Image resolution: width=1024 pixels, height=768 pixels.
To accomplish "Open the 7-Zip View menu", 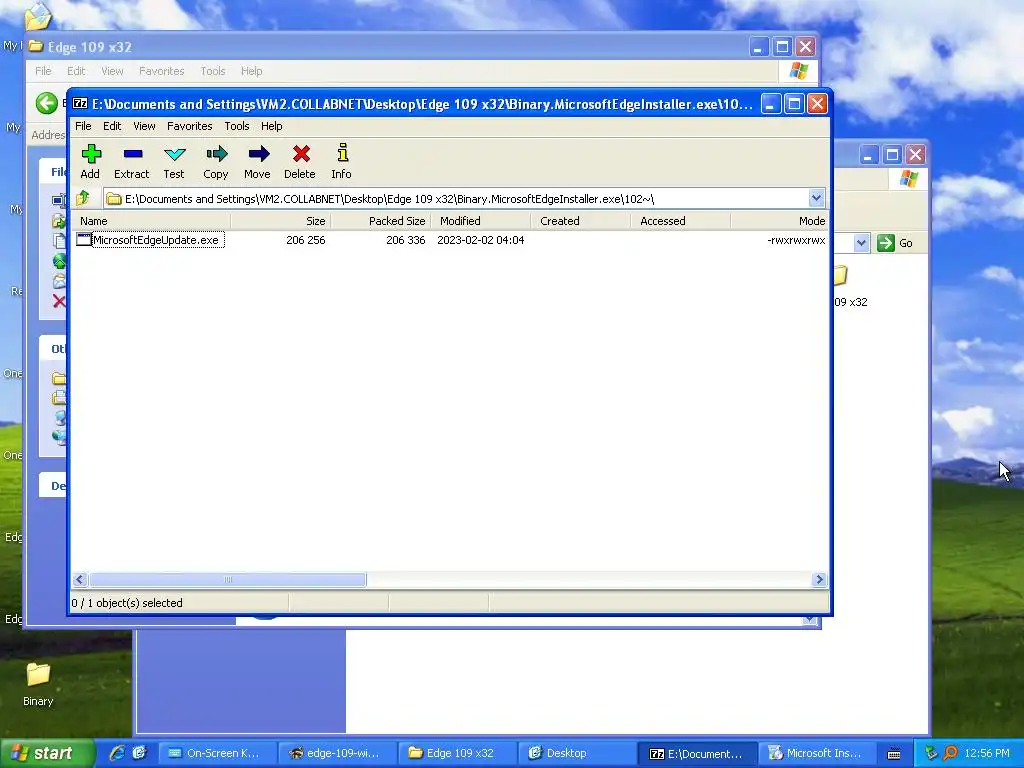I will [x=144, y=126].
